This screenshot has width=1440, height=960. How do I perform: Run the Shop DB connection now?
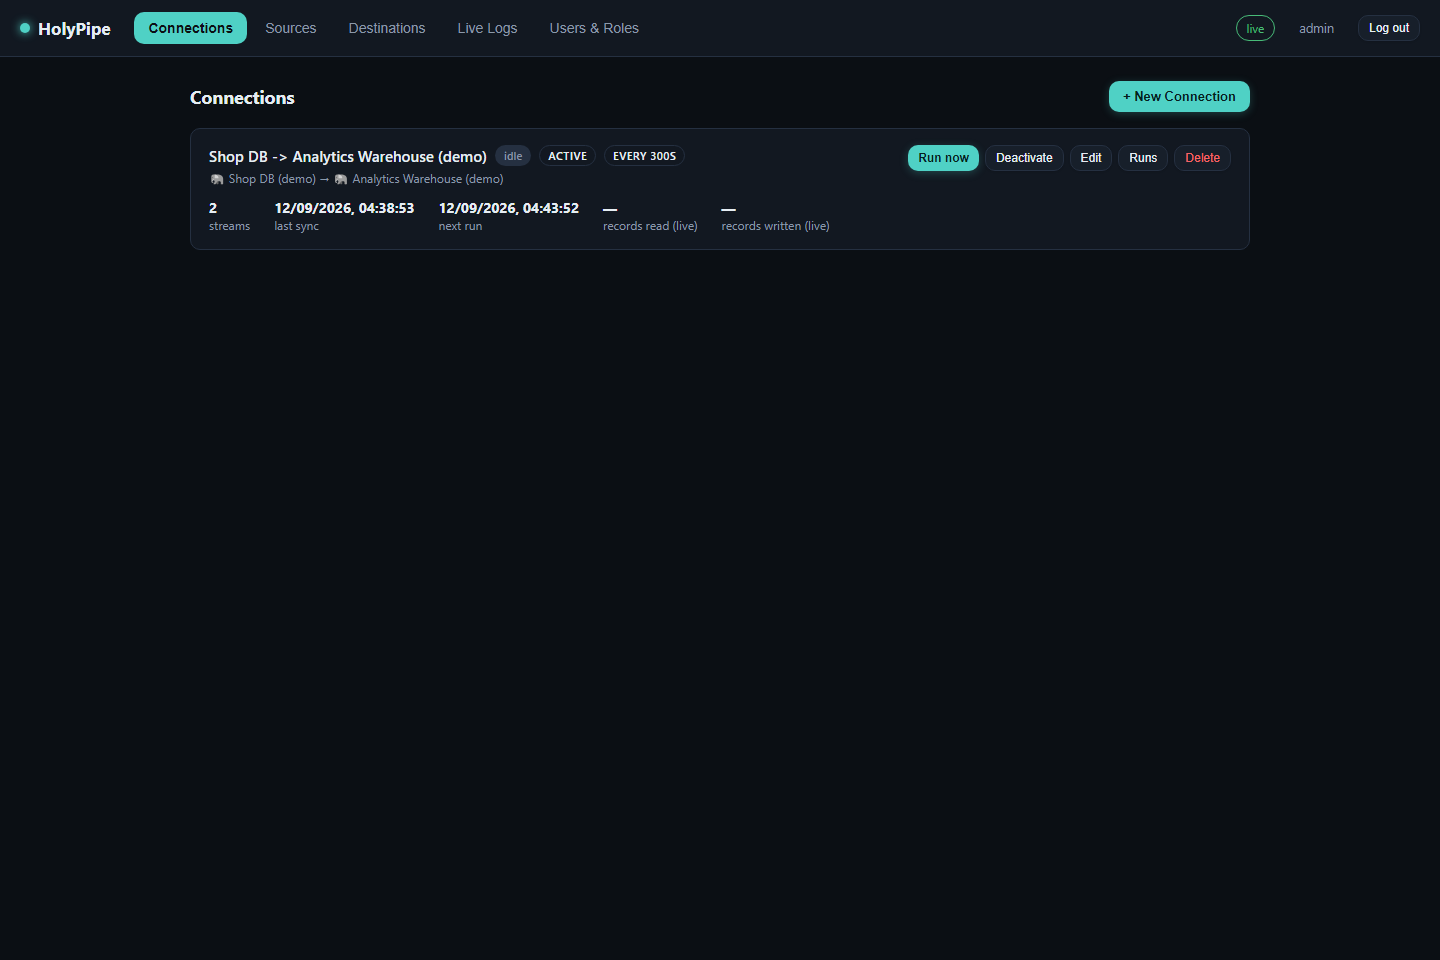click(x=943, y=158)
